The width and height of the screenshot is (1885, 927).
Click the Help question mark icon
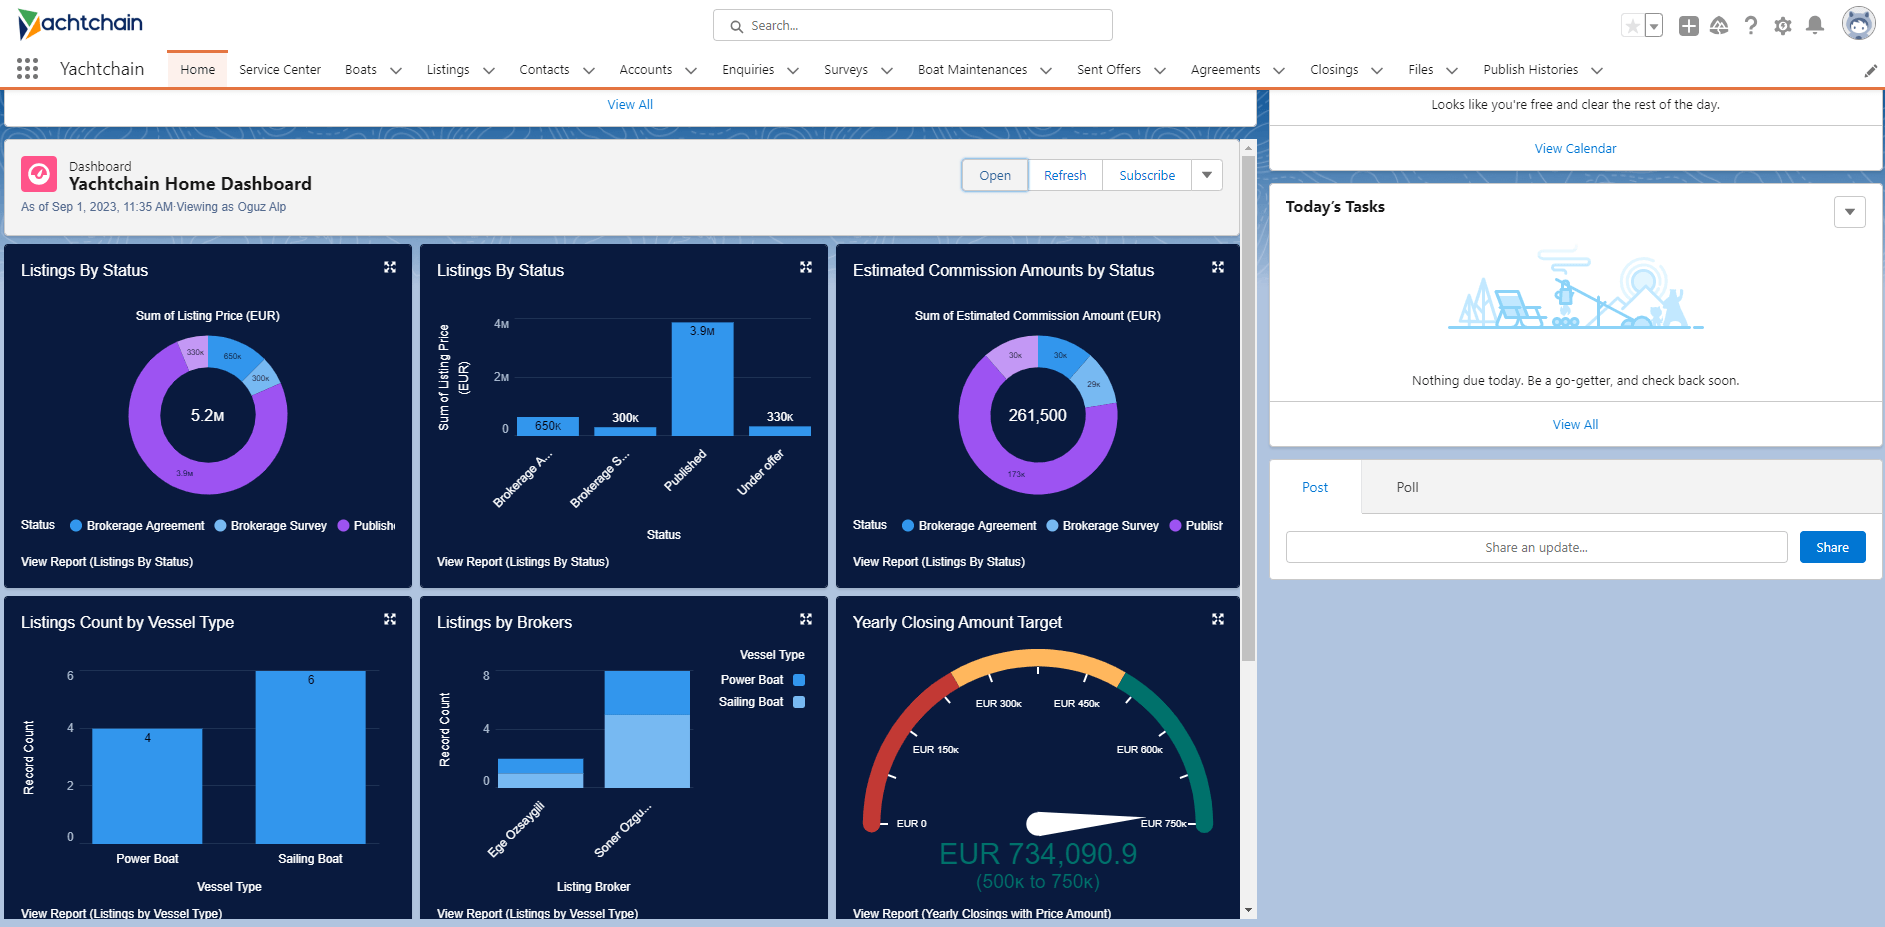(1750, 26)
